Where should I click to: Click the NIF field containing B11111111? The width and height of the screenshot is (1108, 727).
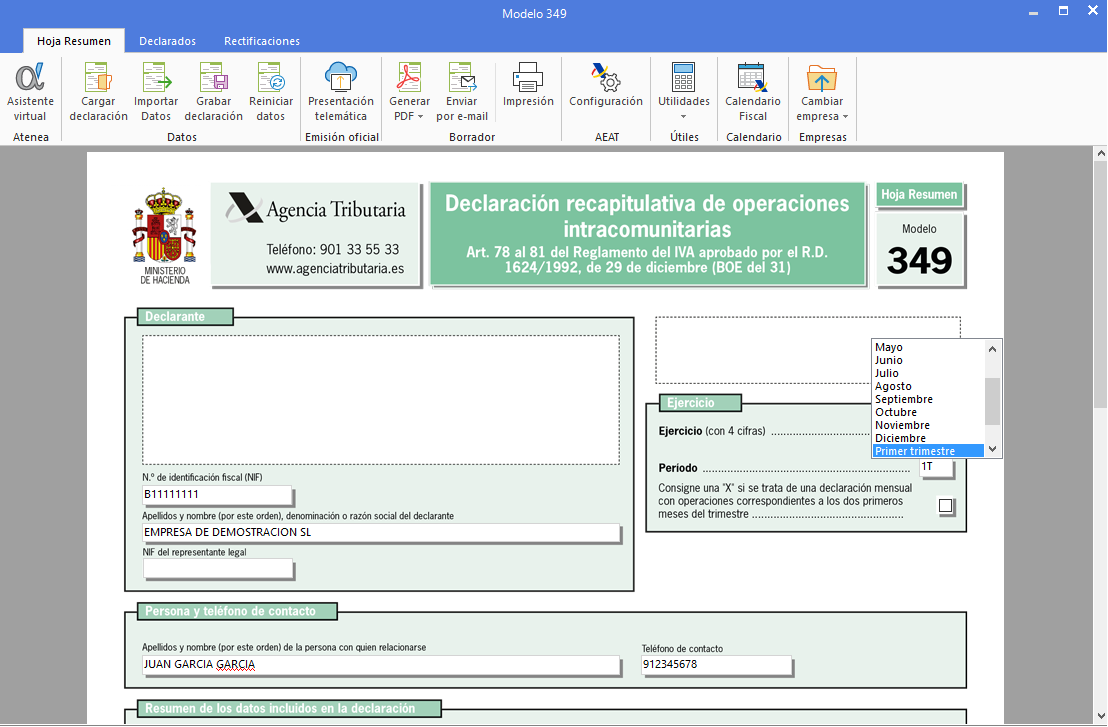point(217,494)
